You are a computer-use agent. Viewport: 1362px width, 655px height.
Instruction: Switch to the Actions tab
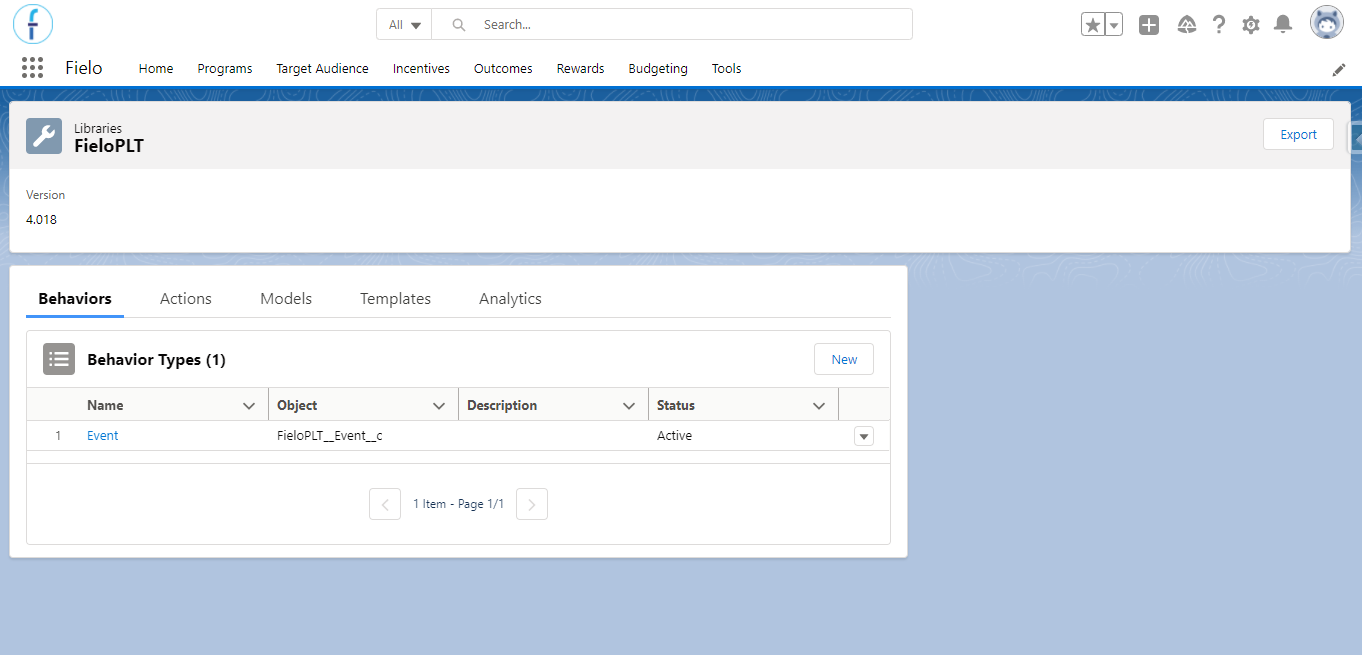[x=186, y=299]
